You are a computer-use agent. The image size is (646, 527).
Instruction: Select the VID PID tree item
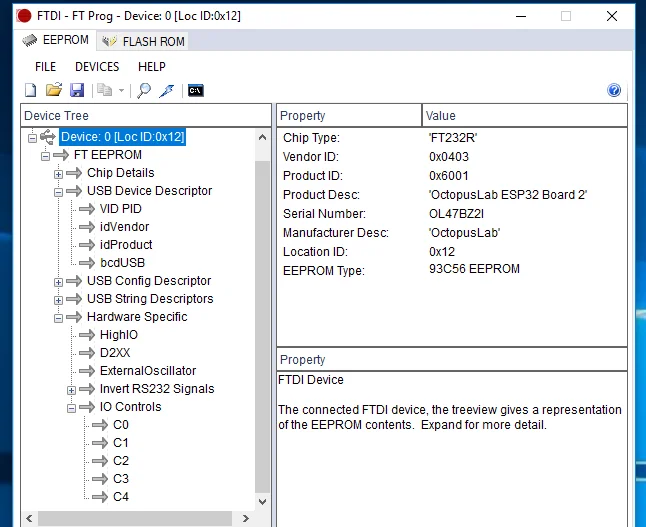[121, 209]
